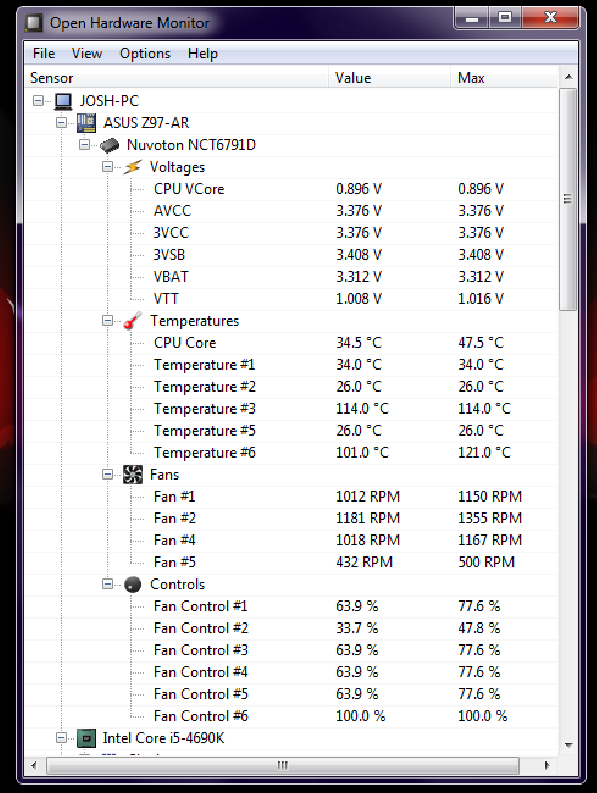
Task: Click the 1355 RPM max value
Action: tap(490, 518)
